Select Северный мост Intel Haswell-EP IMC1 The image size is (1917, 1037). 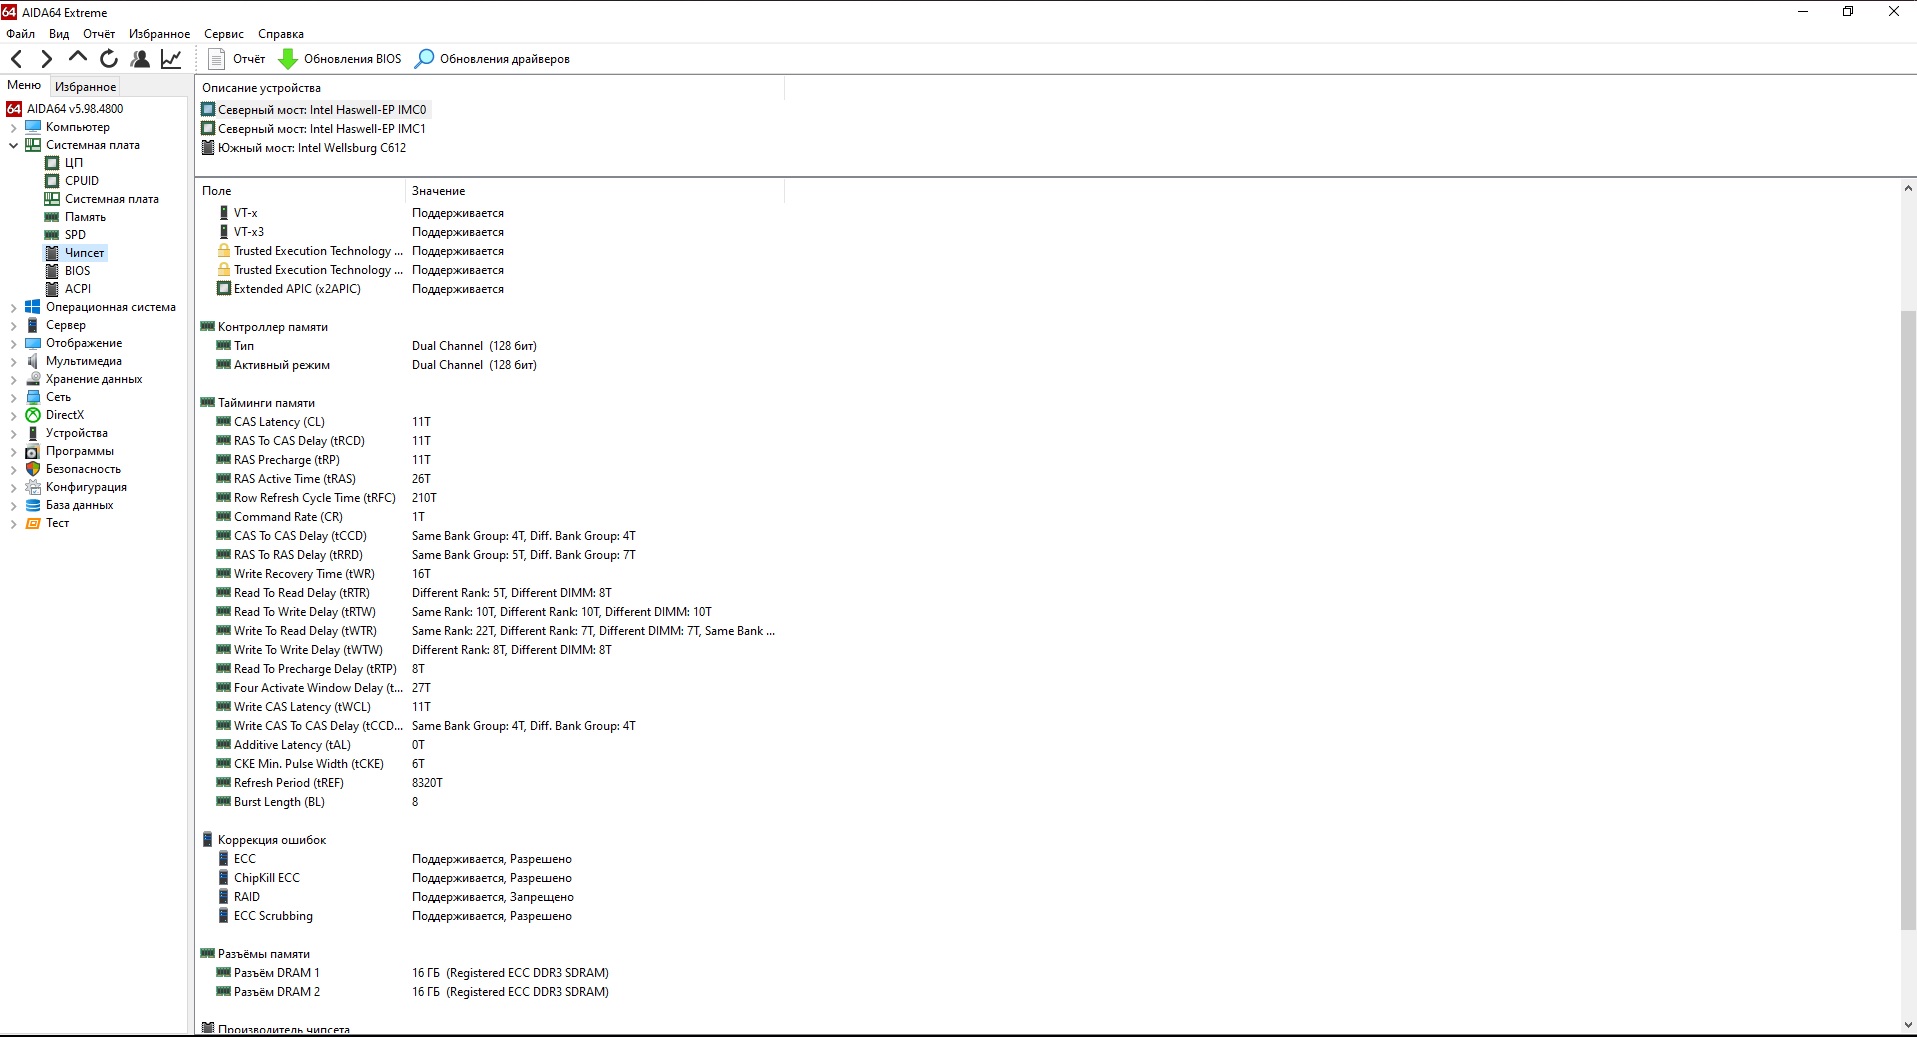[x=314, y=129]
